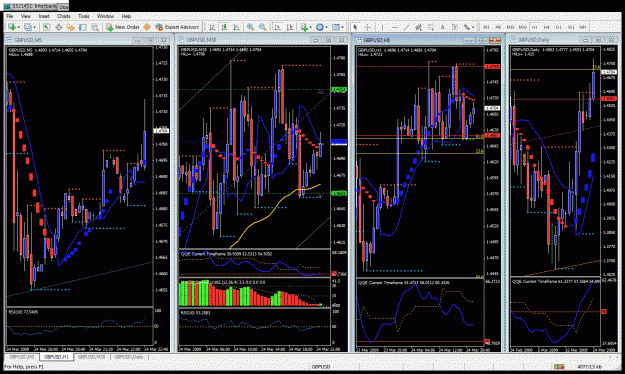Switch to the MN timeframe
Image resolution: width=625 pixels, height=374 pixels.
583,27
